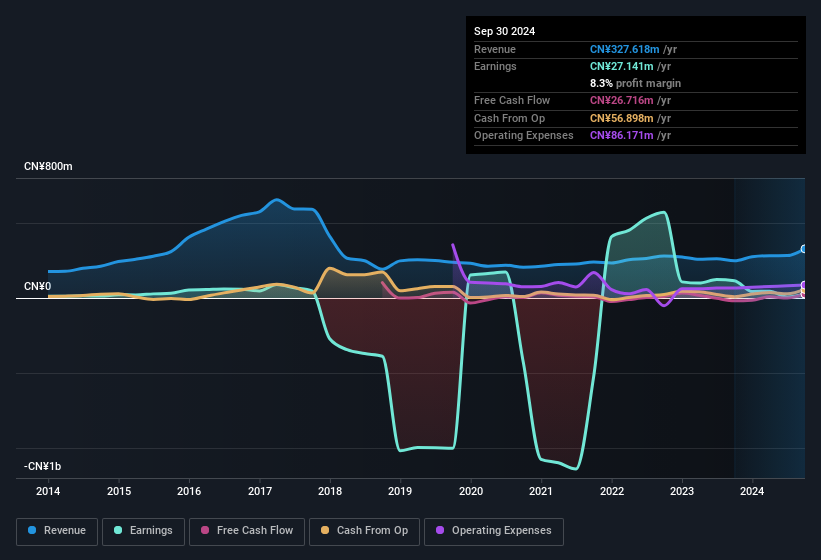Click the 2016 x-axis year label
The image size is (821, 560).
pyautogui.click(x=189, y=491)
